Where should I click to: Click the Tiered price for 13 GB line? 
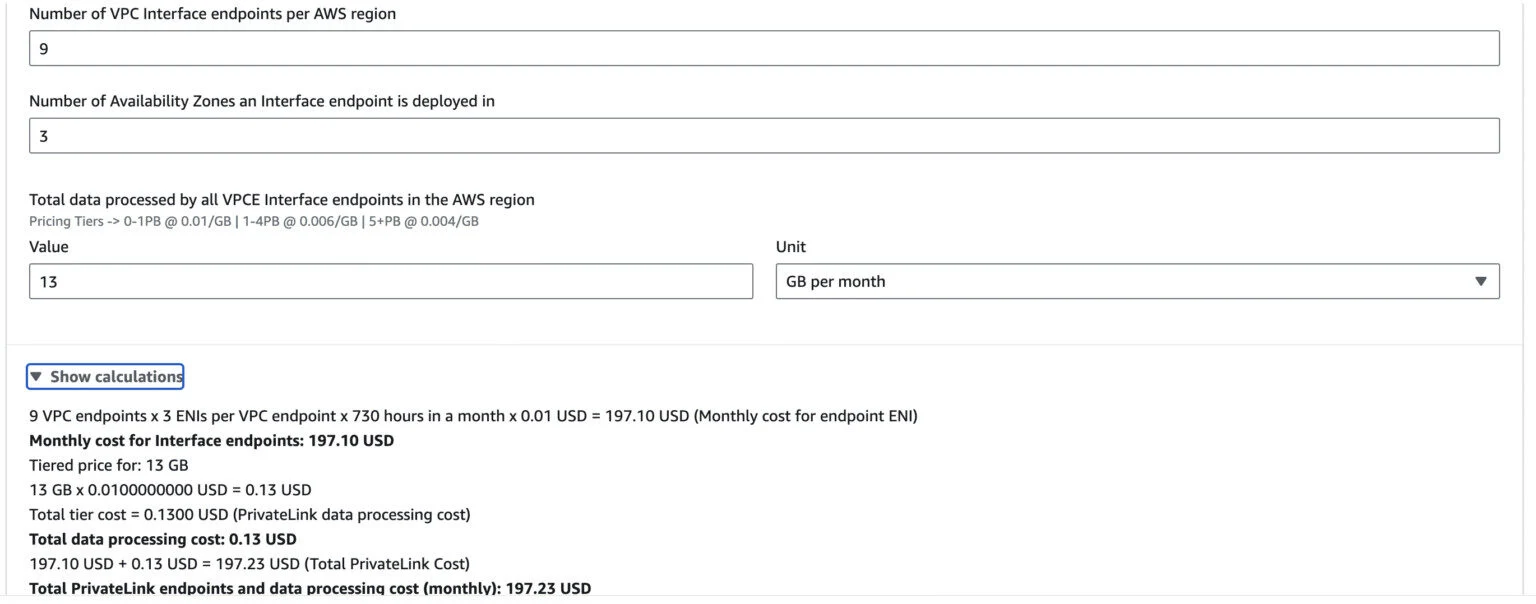[x=109, y=465]
